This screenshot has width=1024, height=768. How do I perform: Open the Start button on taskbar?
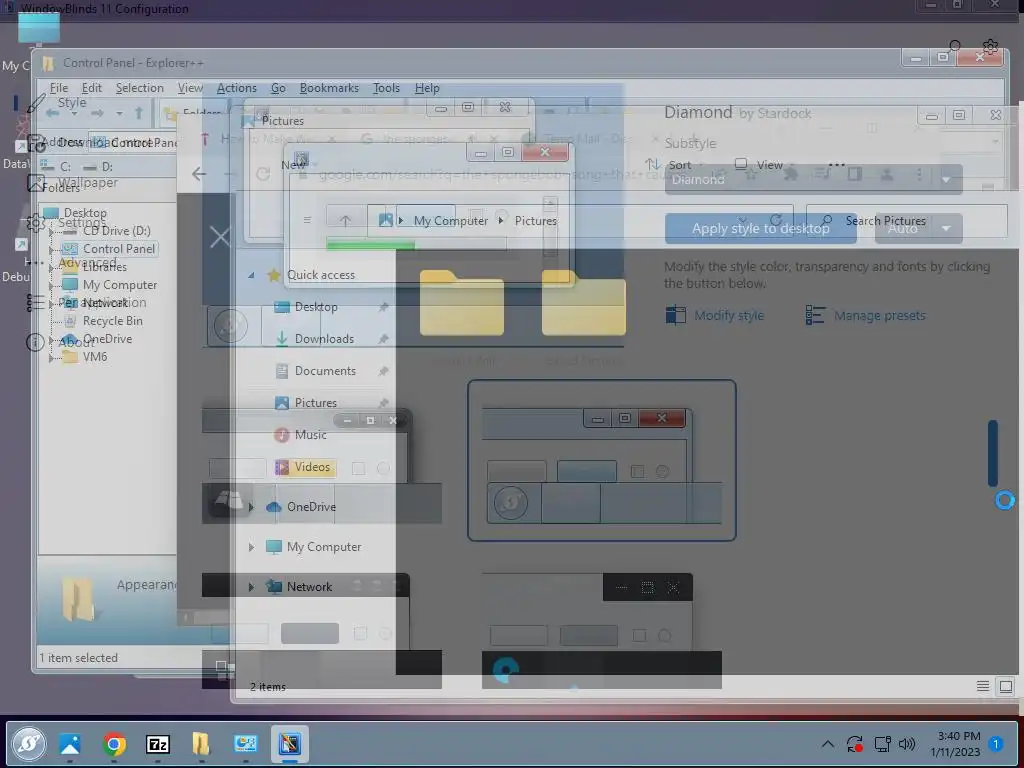tap(29, 743)
